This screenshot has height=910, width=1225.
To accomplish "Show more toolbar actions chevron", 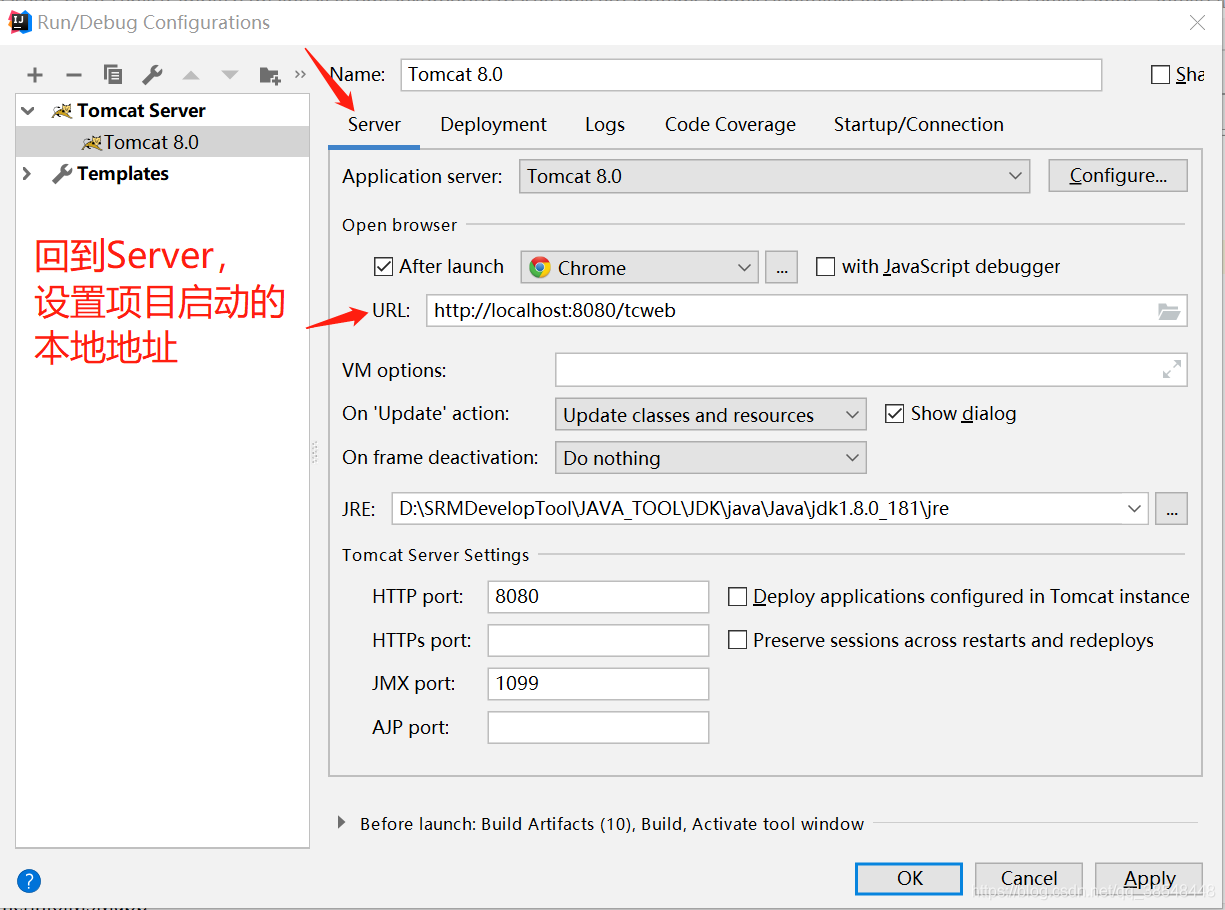I will click(x=300, y=75).
